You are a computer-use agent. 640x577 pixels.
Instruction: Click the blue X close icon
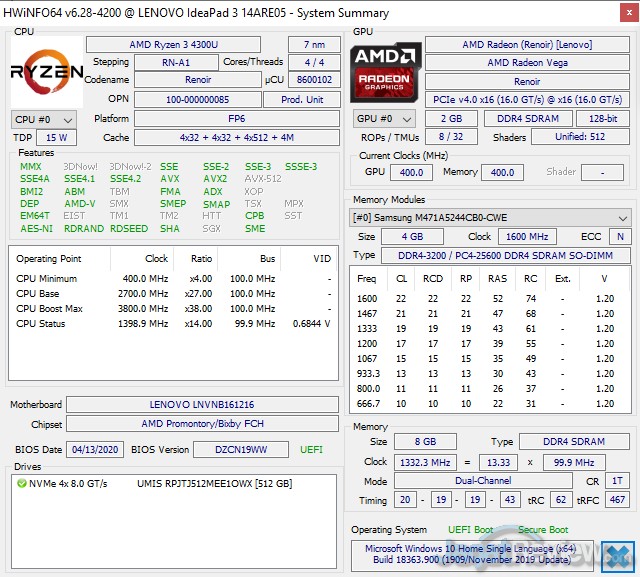point(619,555)
